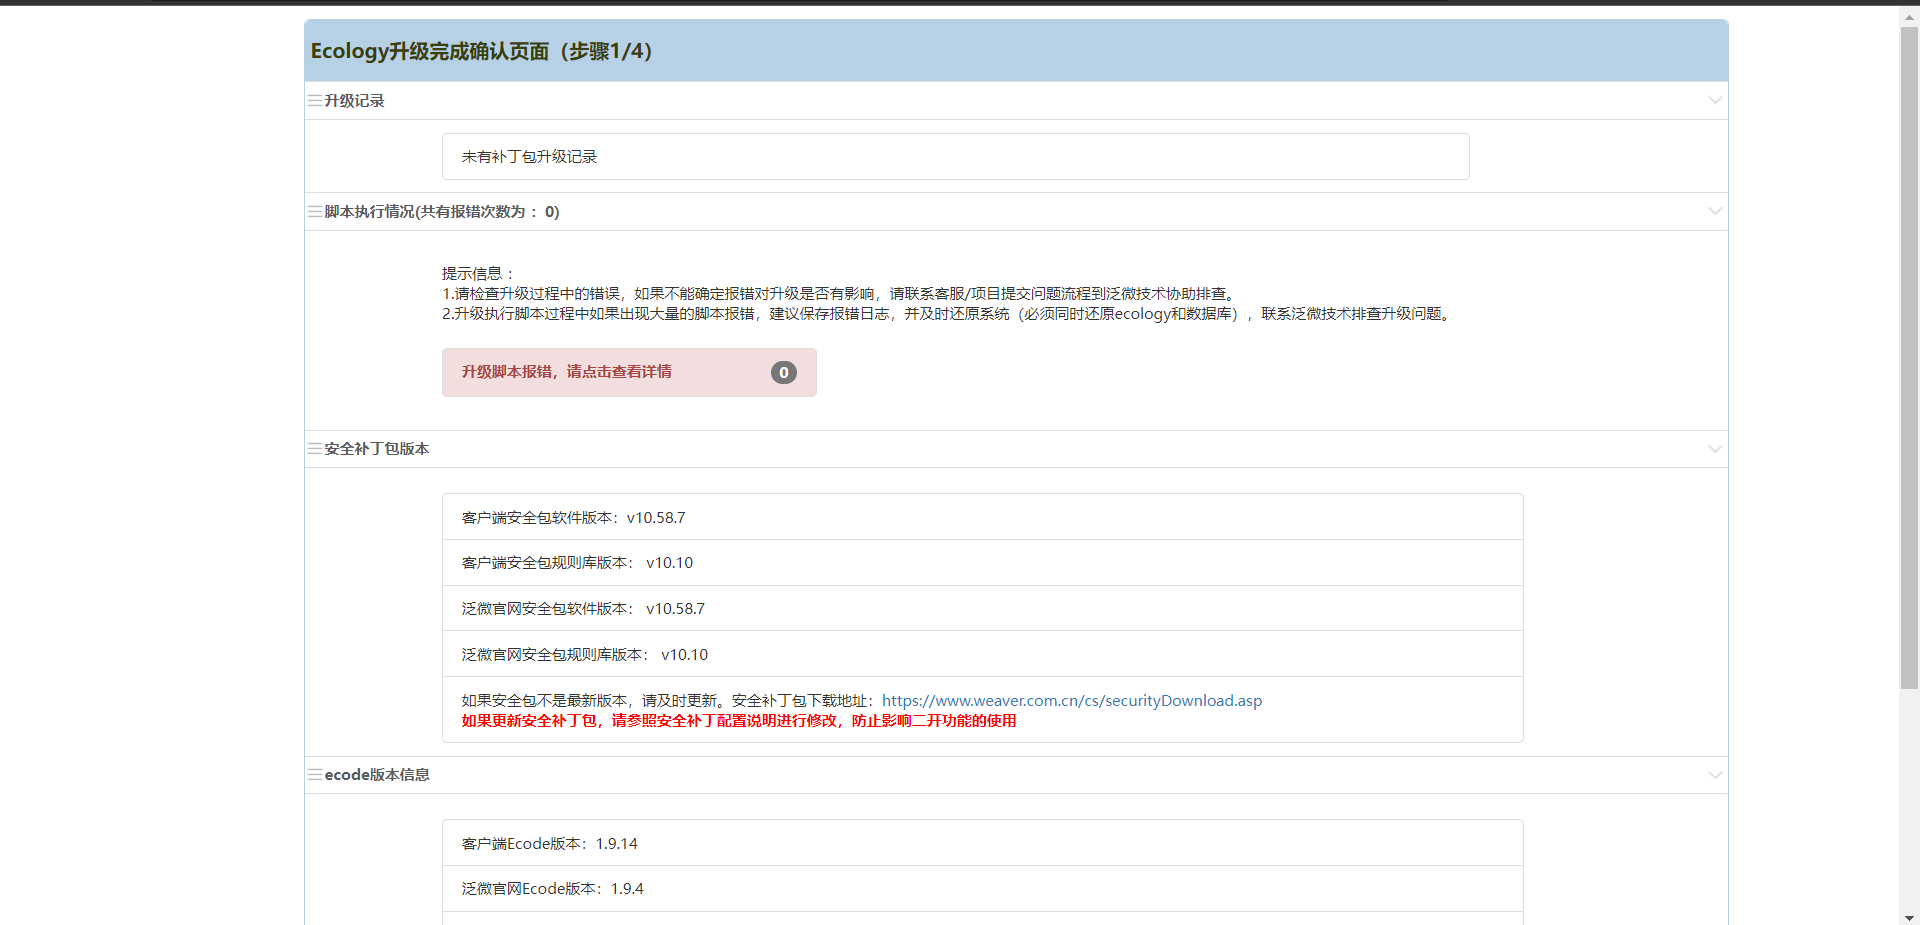Image resolution: width=1920 pixels, height=925 pixels.
Task: Collapse the ecode版本信息 section chevron
Action: tap(1715, 775)
